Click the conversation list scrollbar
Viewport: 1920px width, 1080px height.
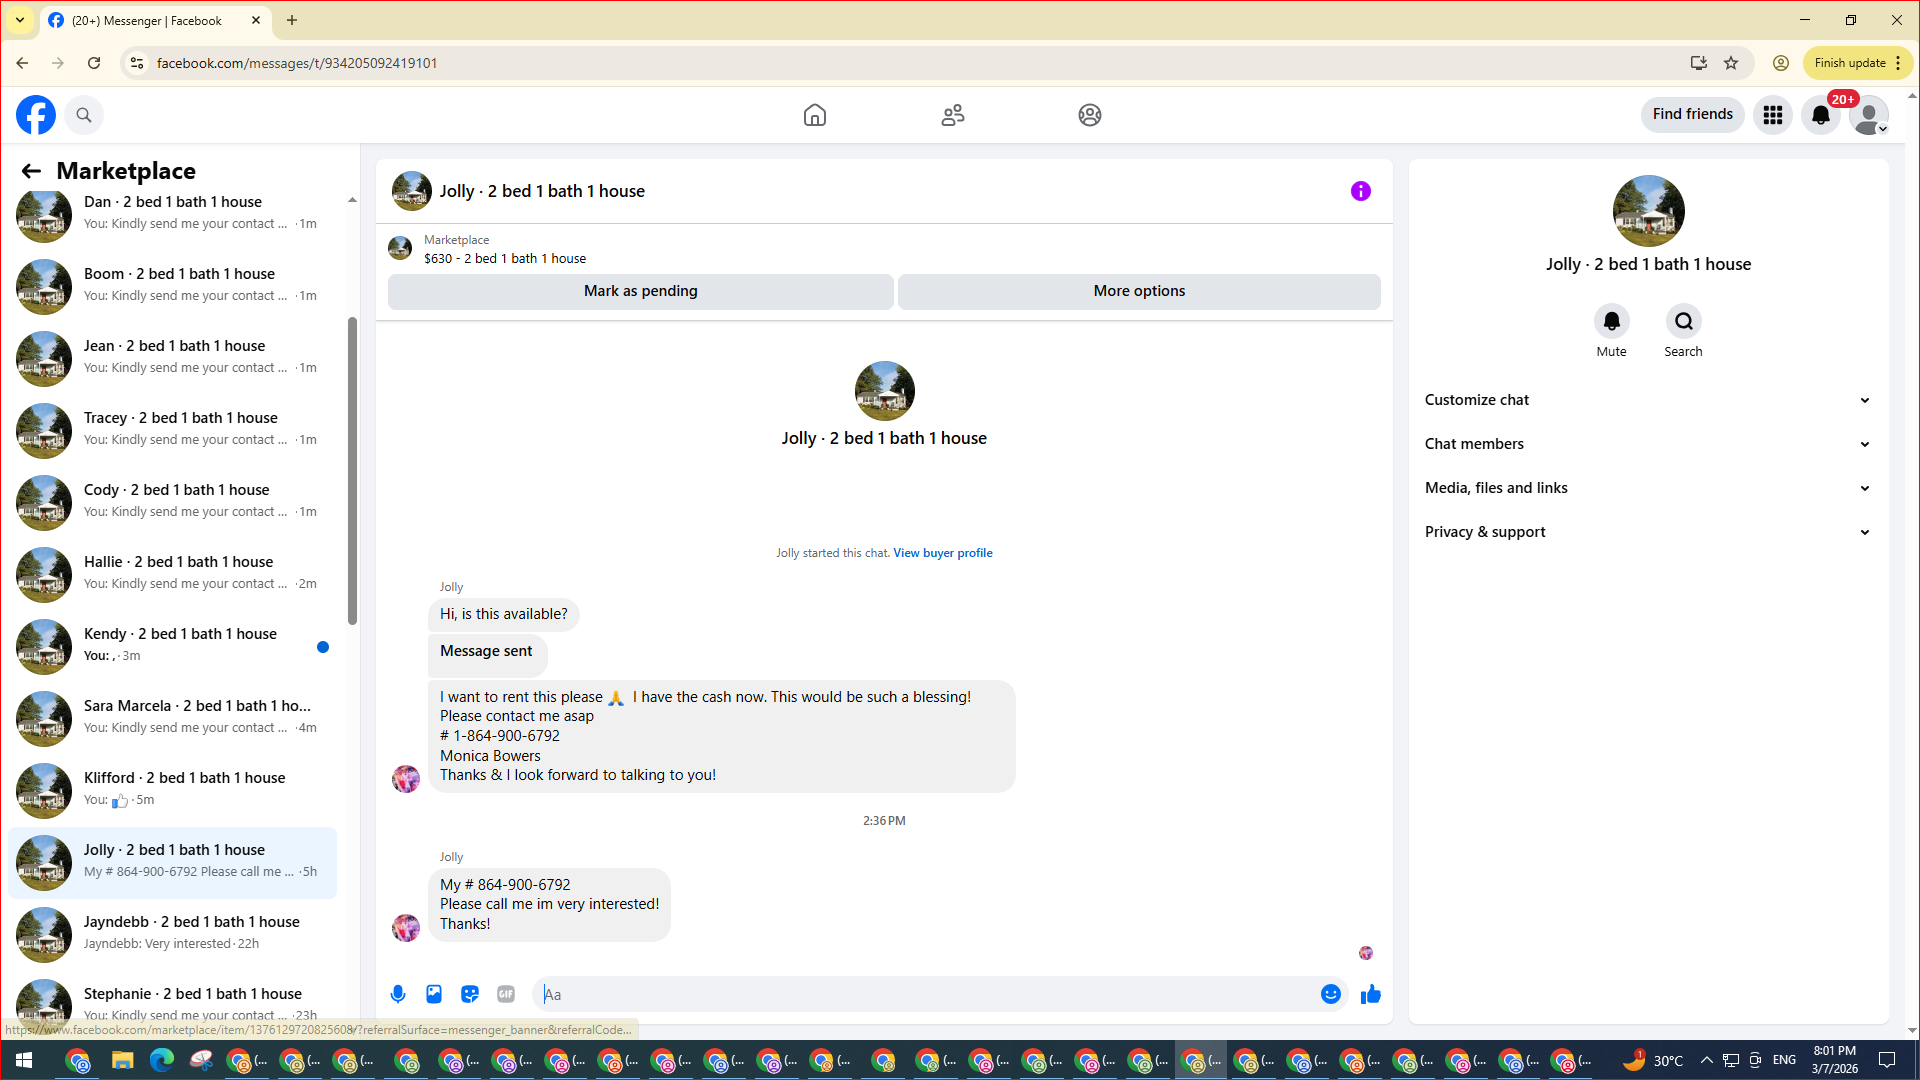[352, 470]
